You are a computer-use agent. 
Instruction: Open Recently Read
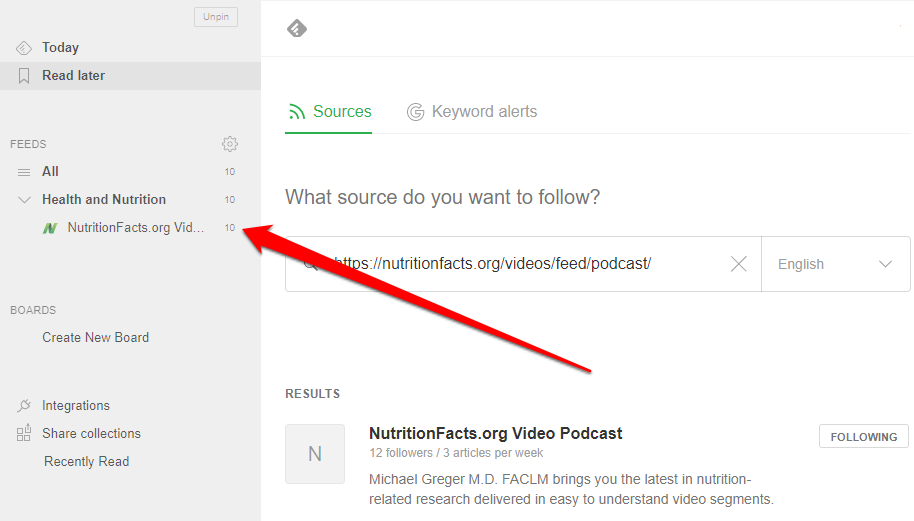86,462
